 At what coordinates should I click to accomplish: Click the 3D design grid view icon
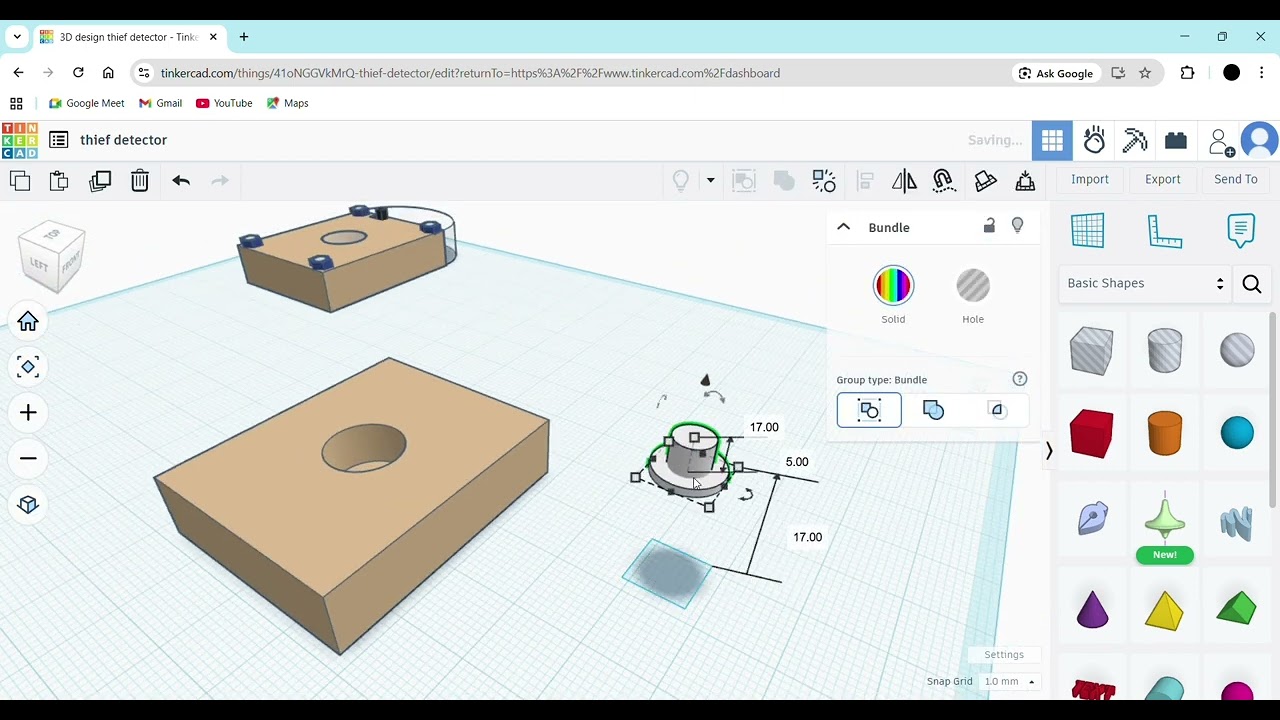click(x=1052, y=141)
